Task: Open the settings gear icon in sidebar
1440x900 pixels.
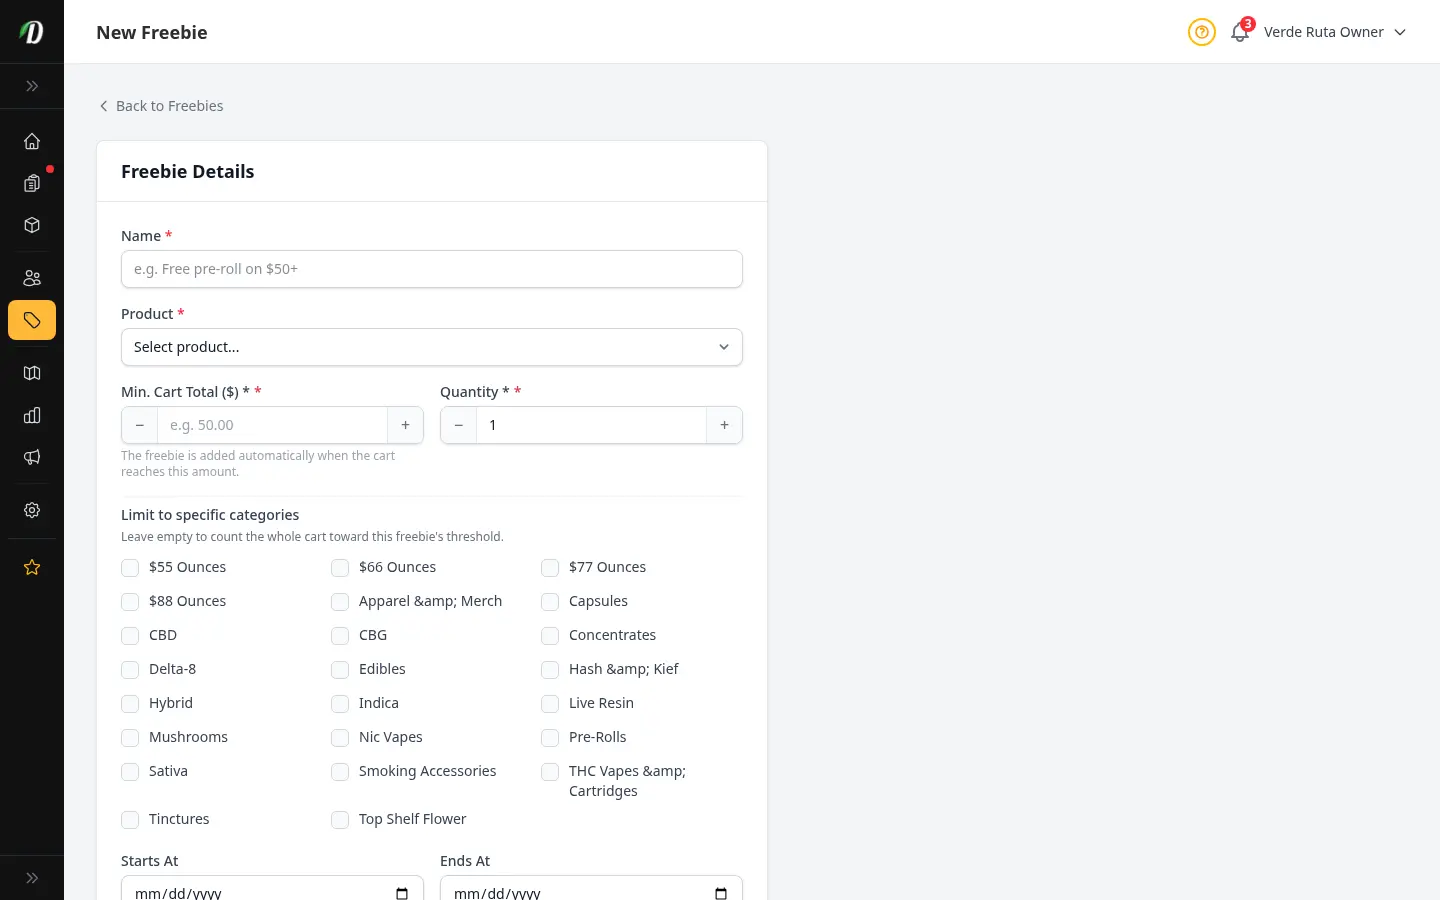Action: 32,510
